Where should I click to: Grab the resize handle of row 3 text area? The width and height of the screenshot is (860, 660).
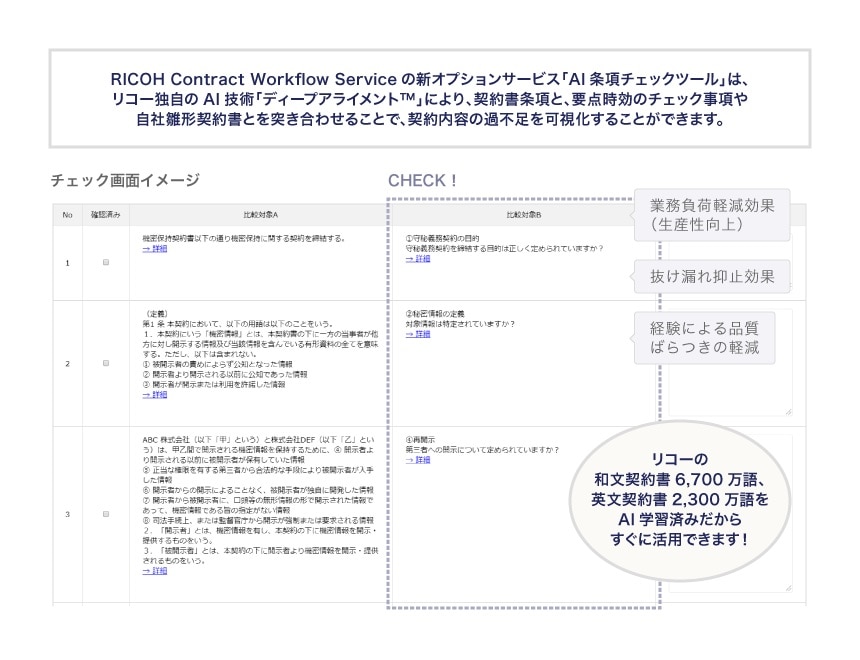788,588
